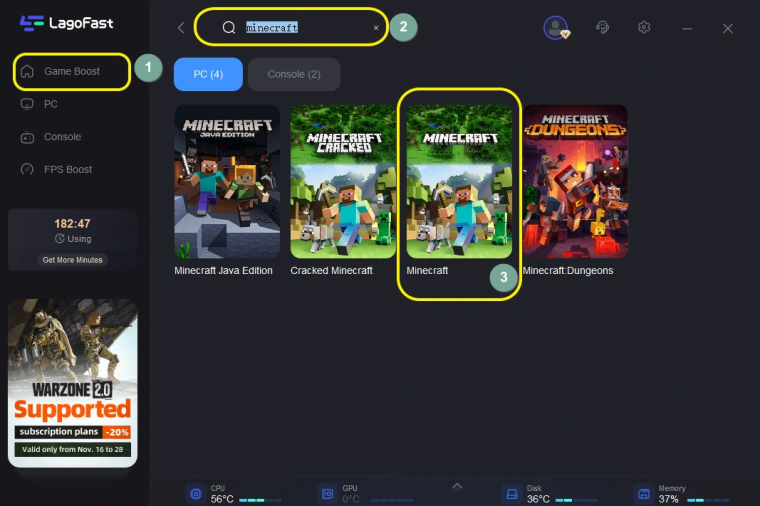Open Game Boost in the sidebar
Image resolution: width=760 pixels, height=506 pixels.
72,71
